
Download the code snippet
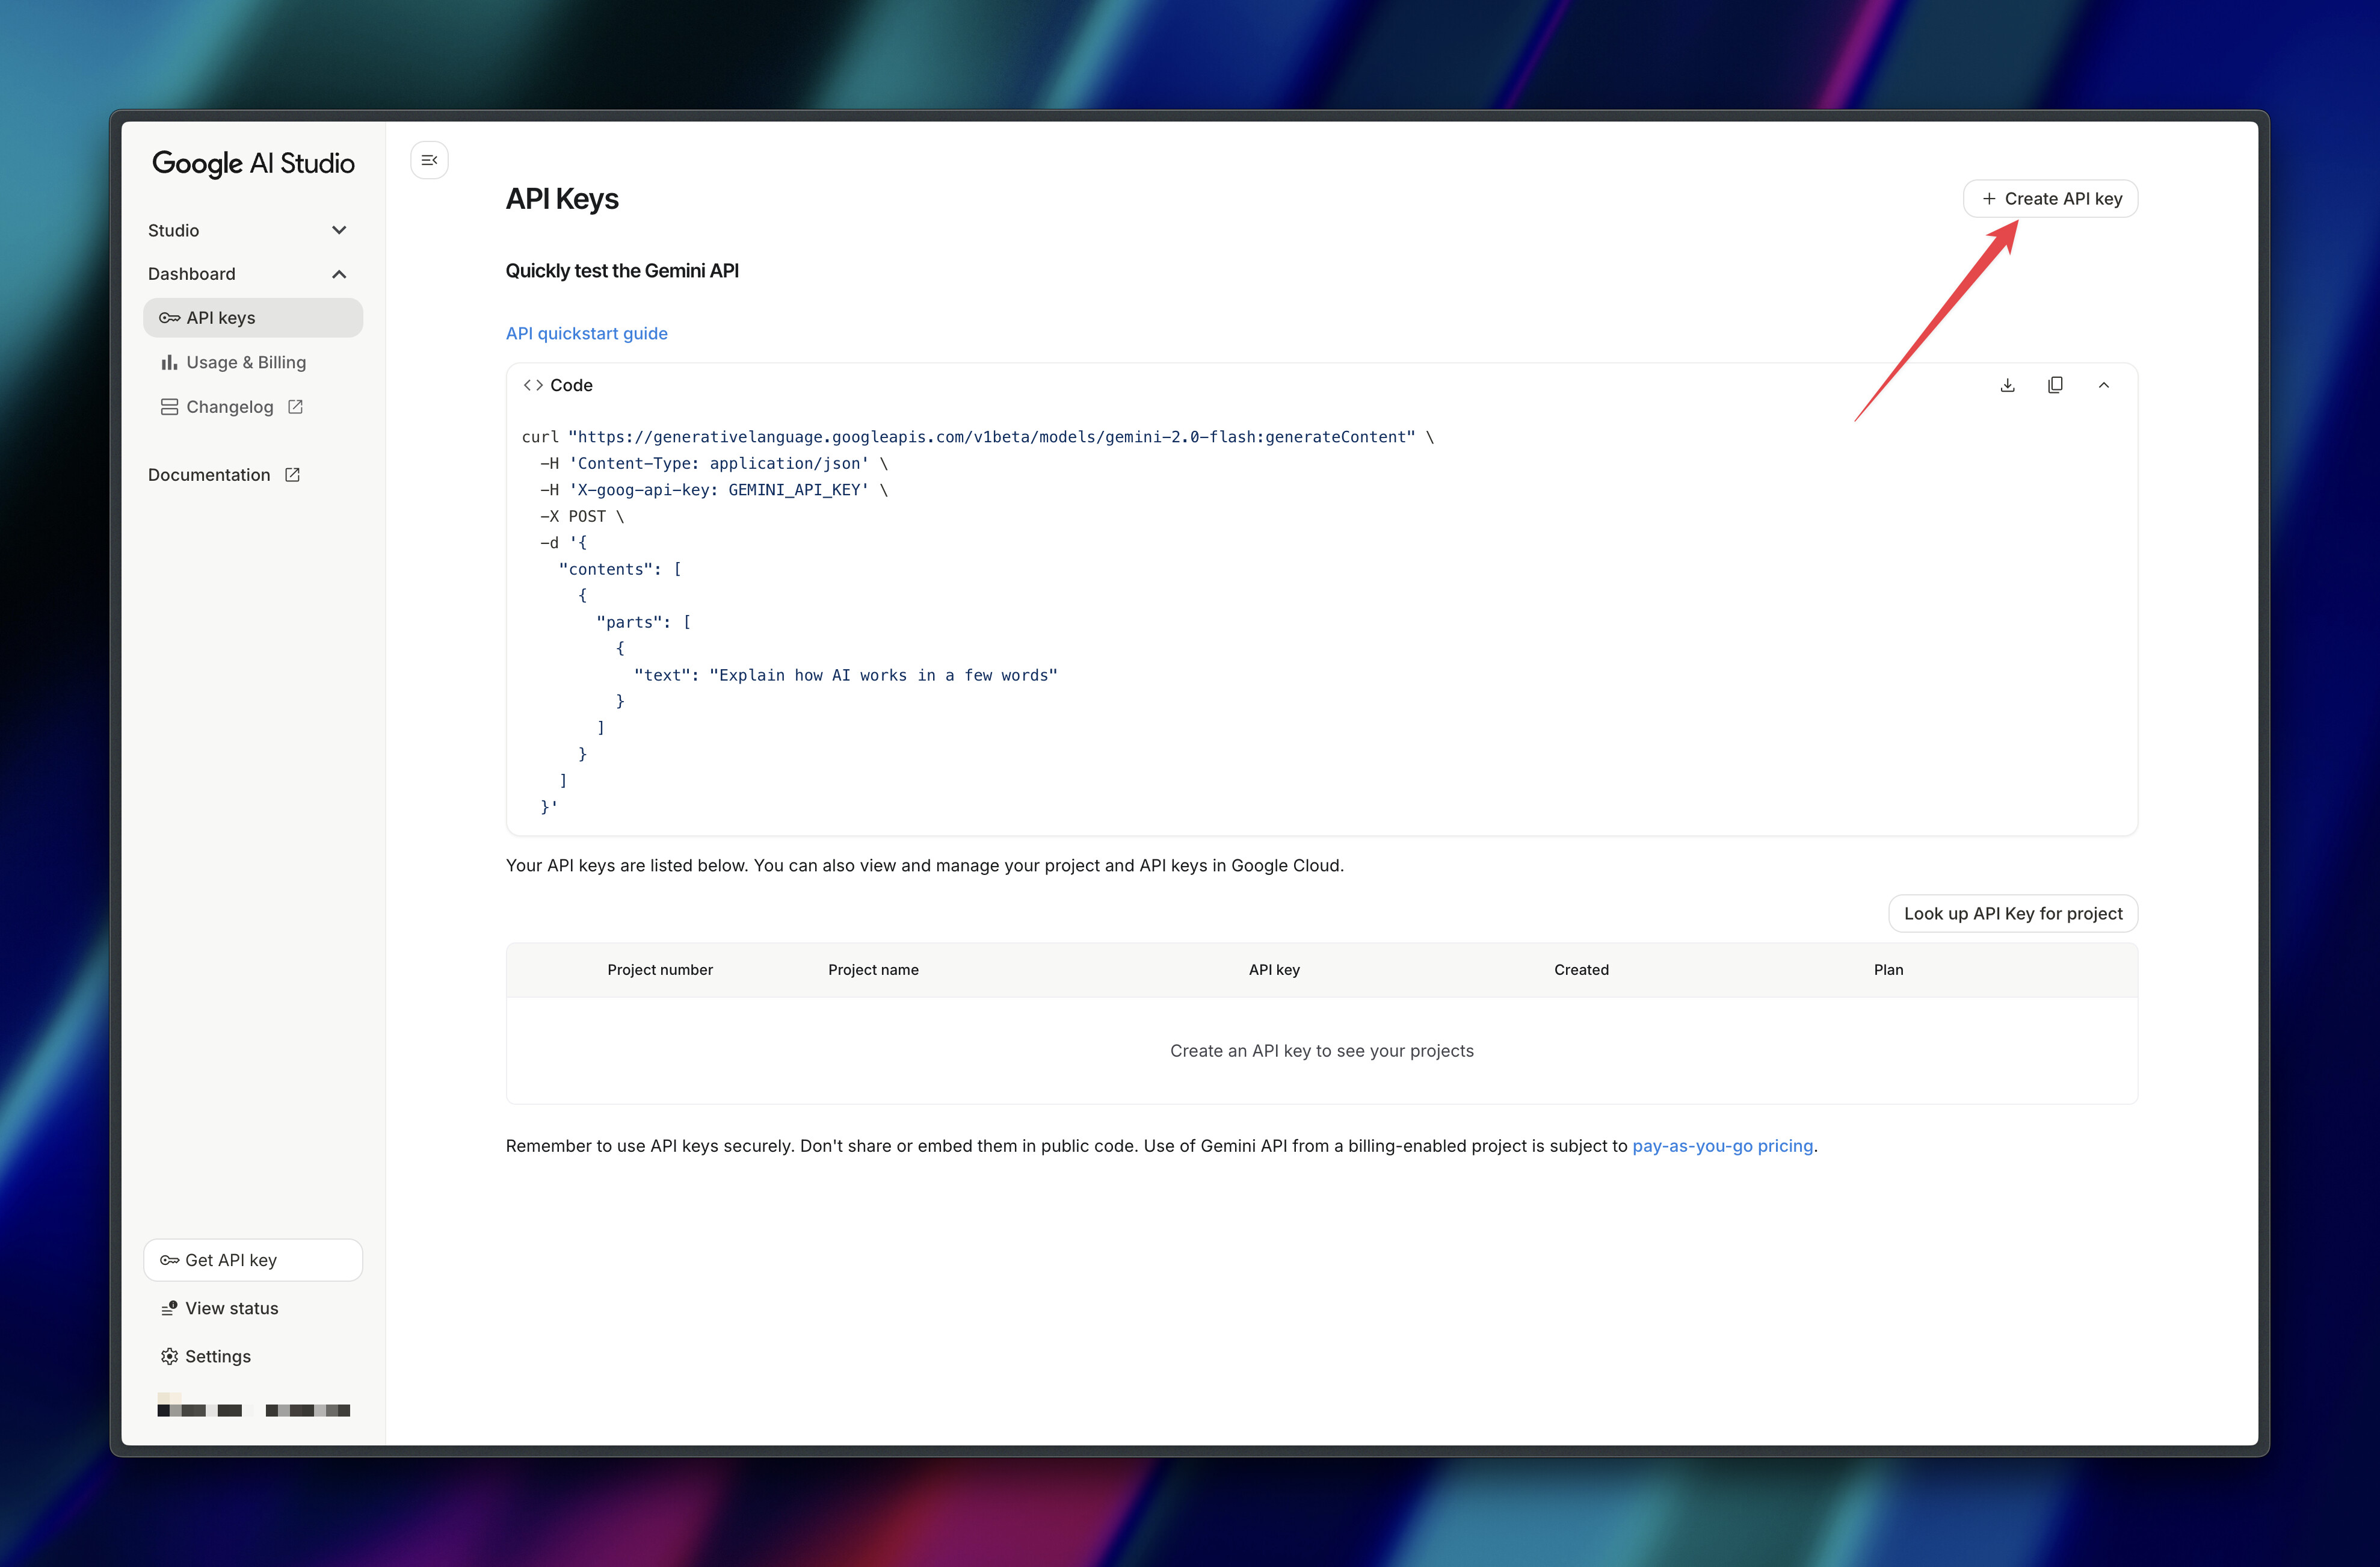tap(2007, 385)
